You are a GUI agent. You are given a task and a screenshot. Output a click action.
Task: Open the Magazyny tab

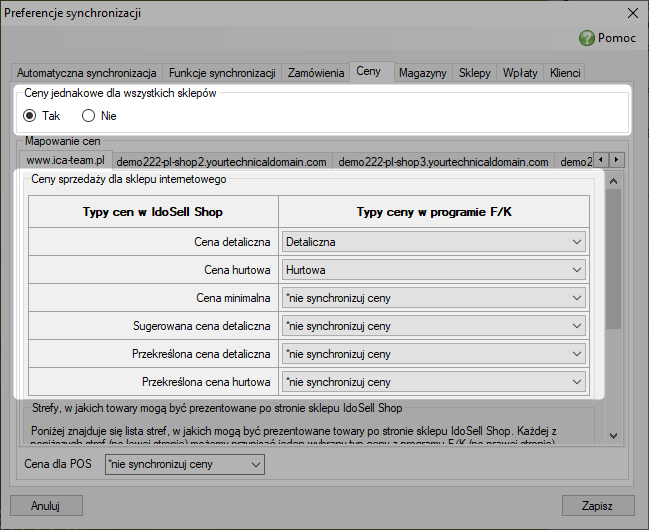423,73
